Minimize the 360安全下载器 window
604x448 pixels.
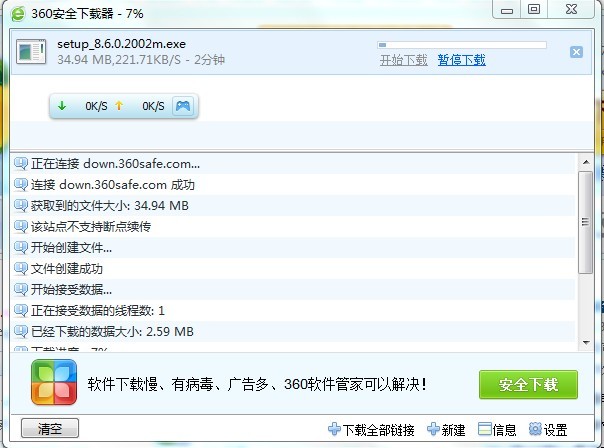[507, 10]
